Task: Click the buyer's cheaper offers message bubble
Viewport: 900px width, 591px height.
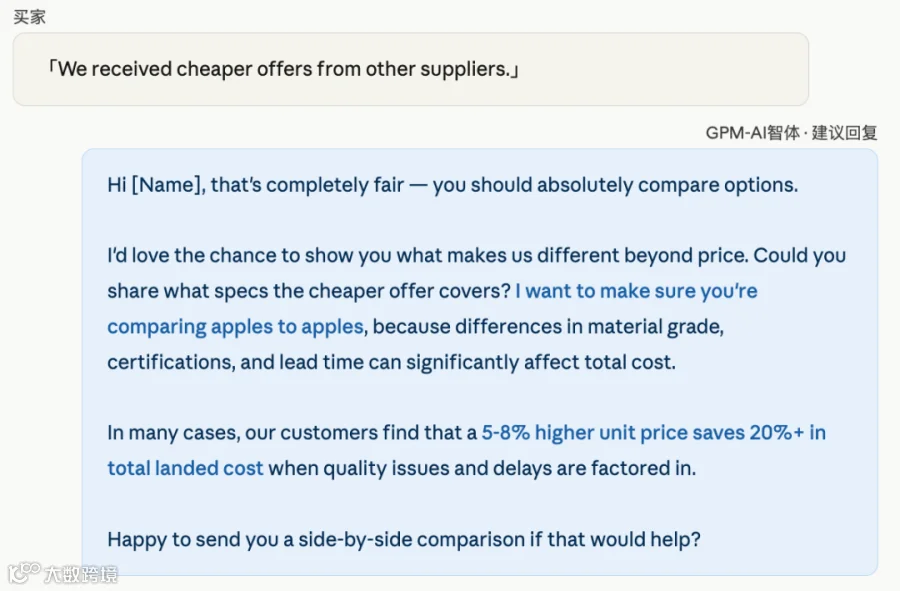Action: (411, 69)
